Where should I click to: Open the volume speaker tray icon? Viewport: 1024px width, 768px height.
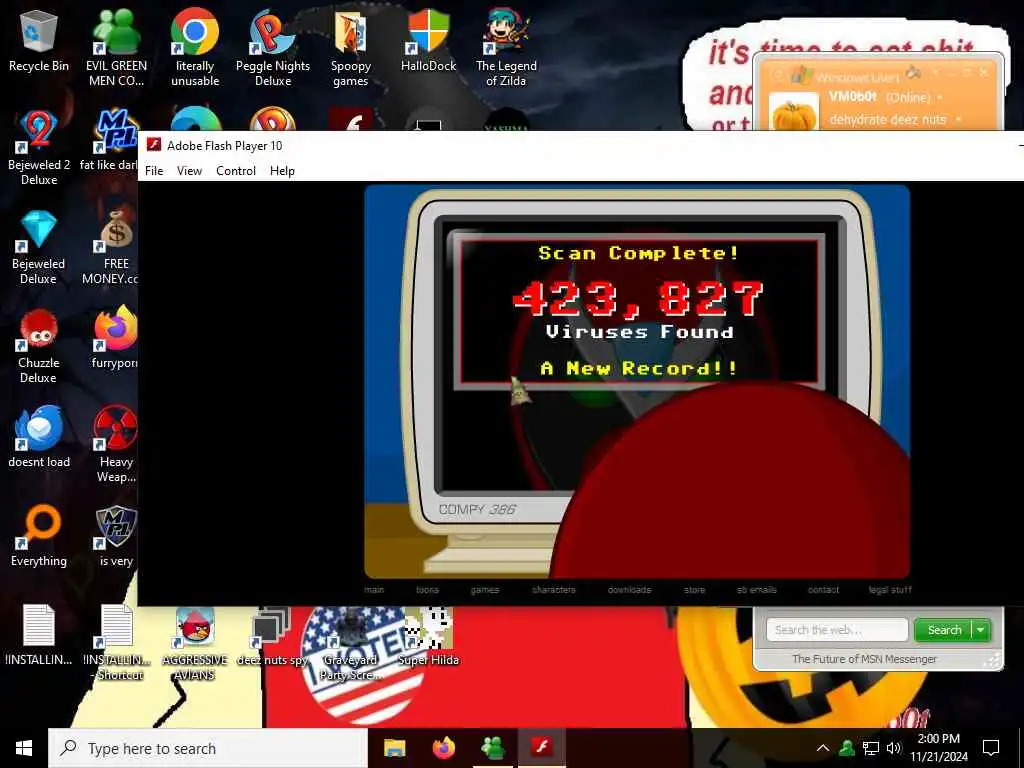[894, 748]
